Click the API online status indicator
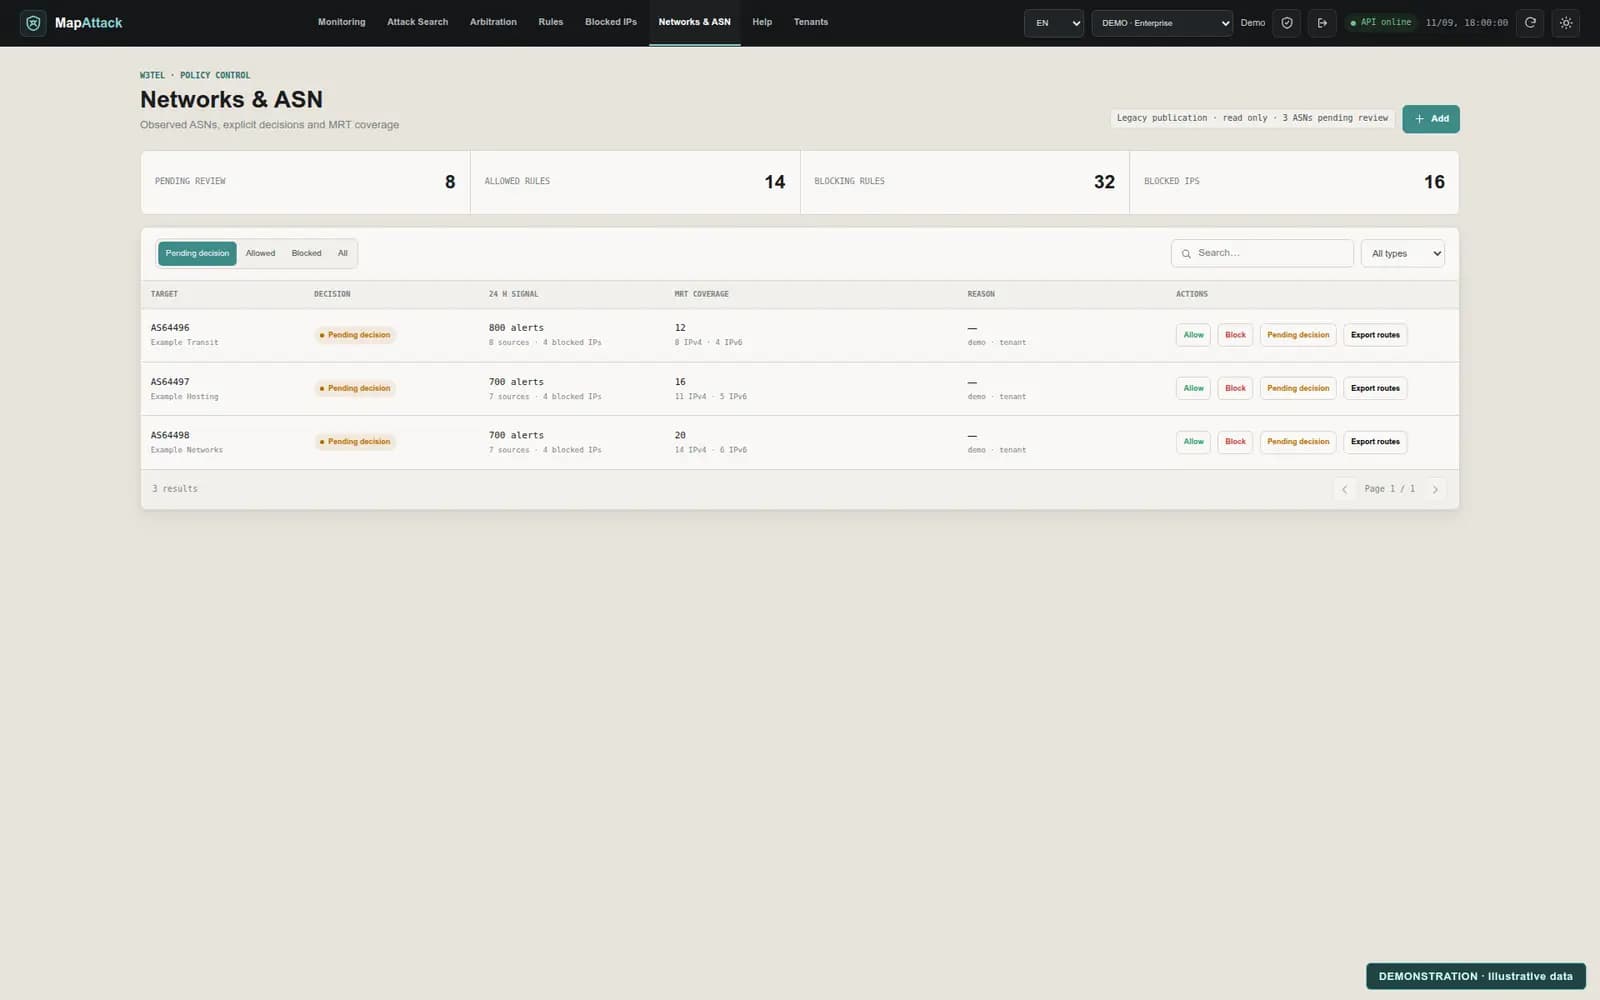This screenshot has height=1000, width=1600. (x=1381, y=23)
